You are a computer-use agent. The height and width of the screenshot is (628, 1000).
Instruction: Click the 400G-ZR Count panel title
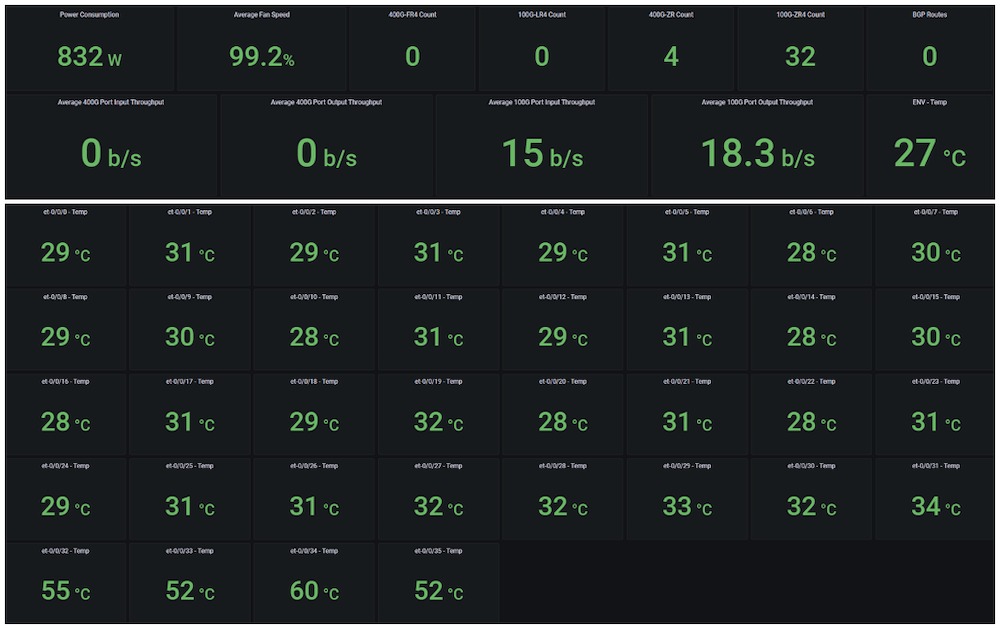pyautogui.click(x=671, y=15)
